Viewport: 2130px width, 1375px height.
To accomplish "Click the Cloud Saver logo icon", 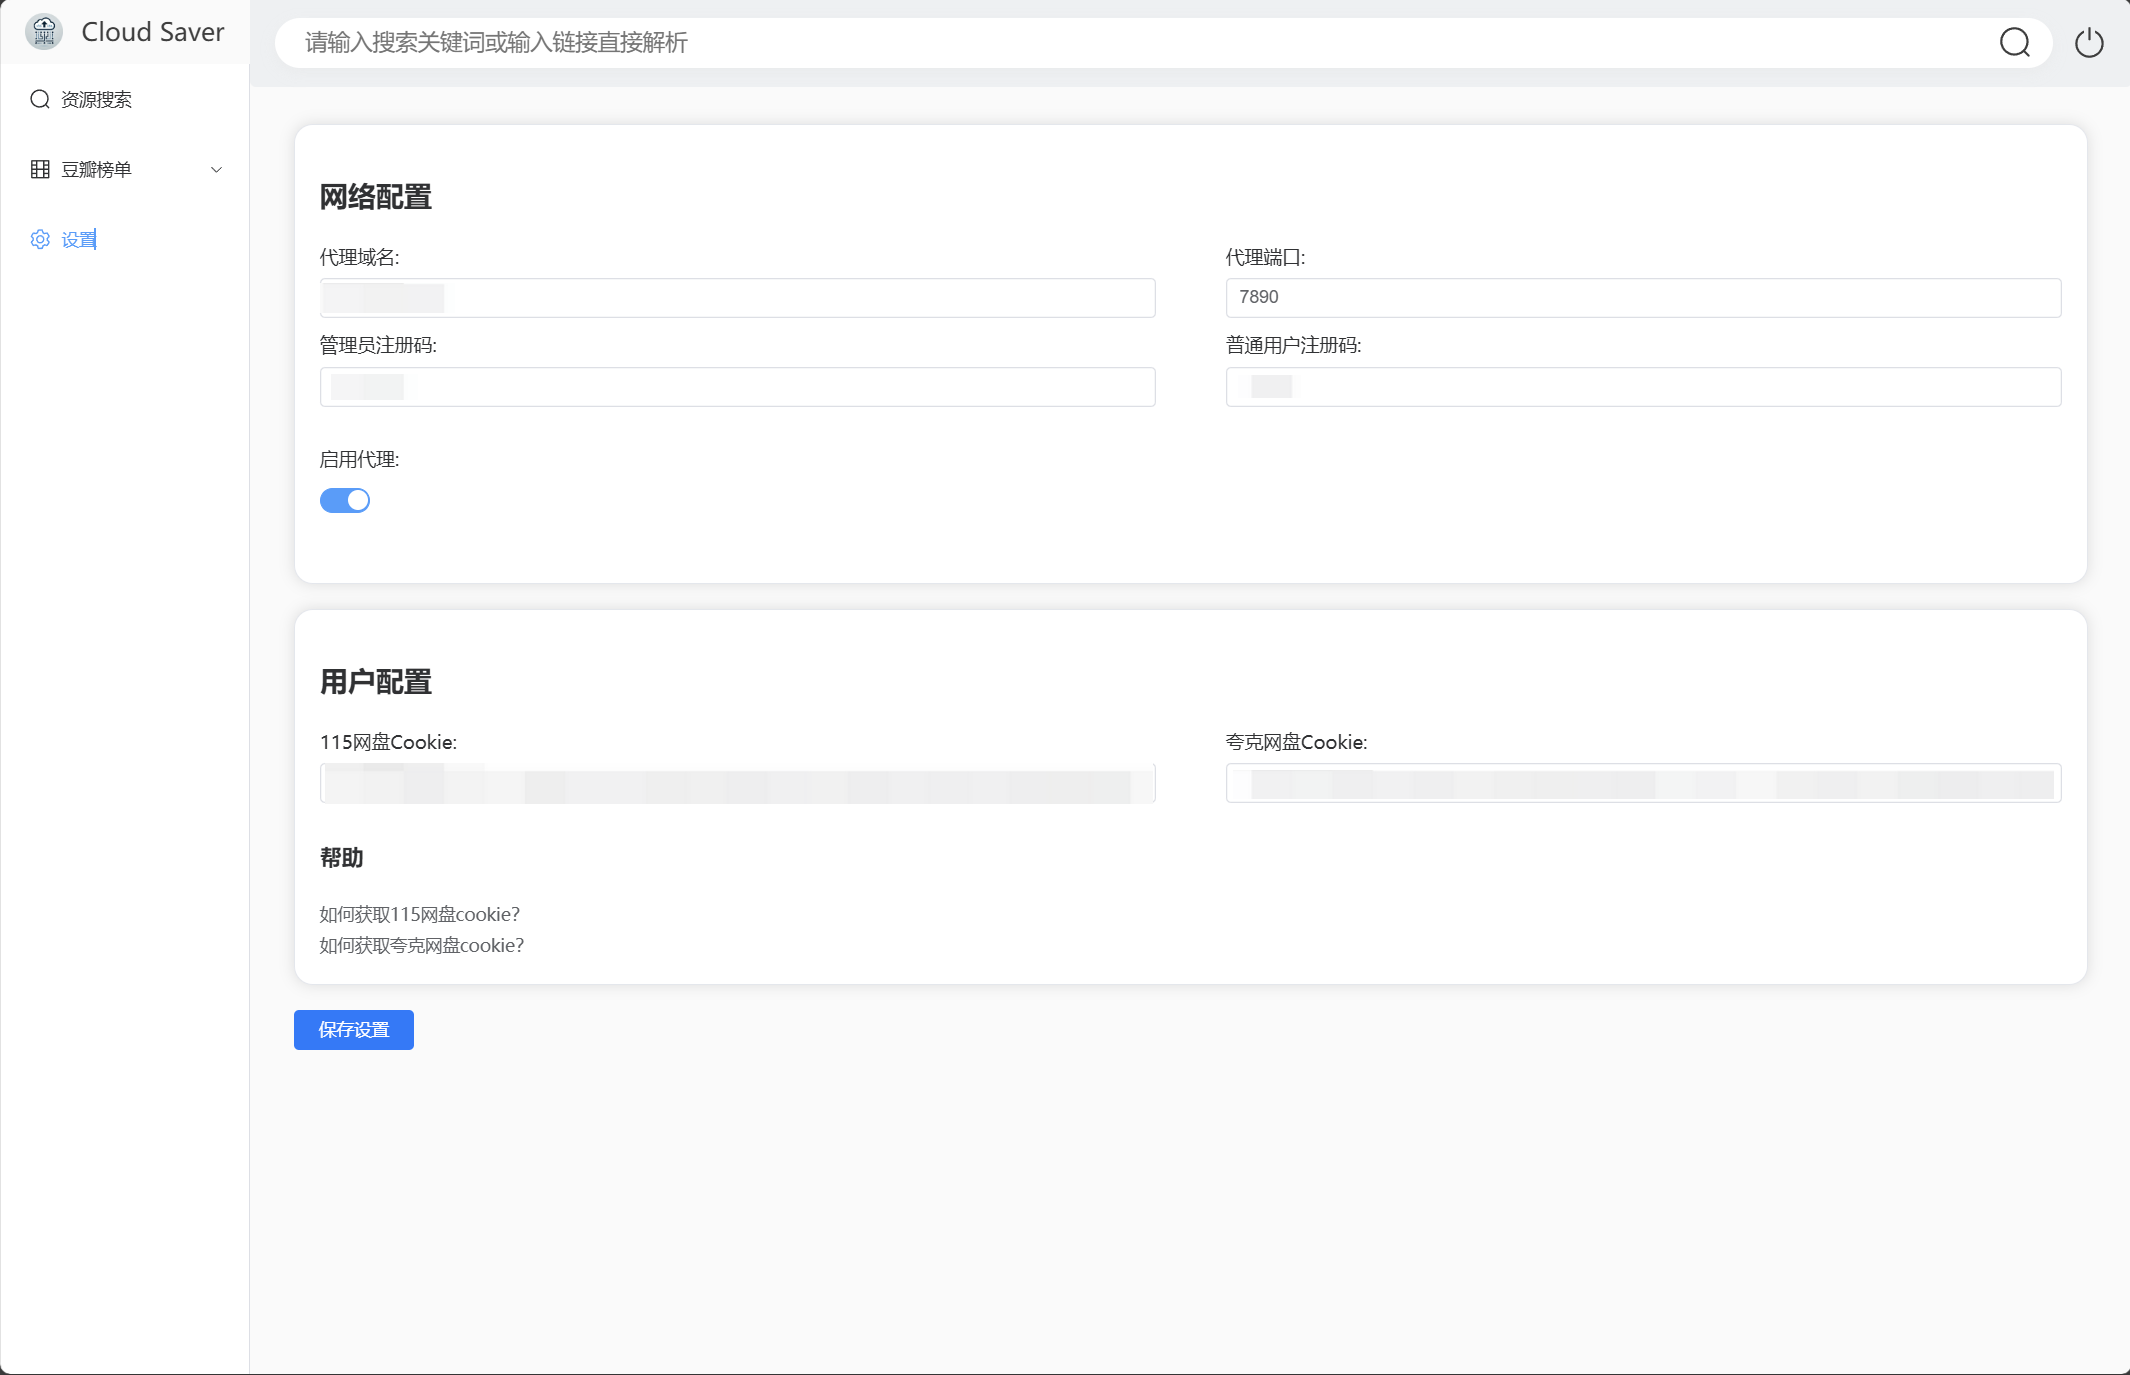I will [x=44, y=32].
